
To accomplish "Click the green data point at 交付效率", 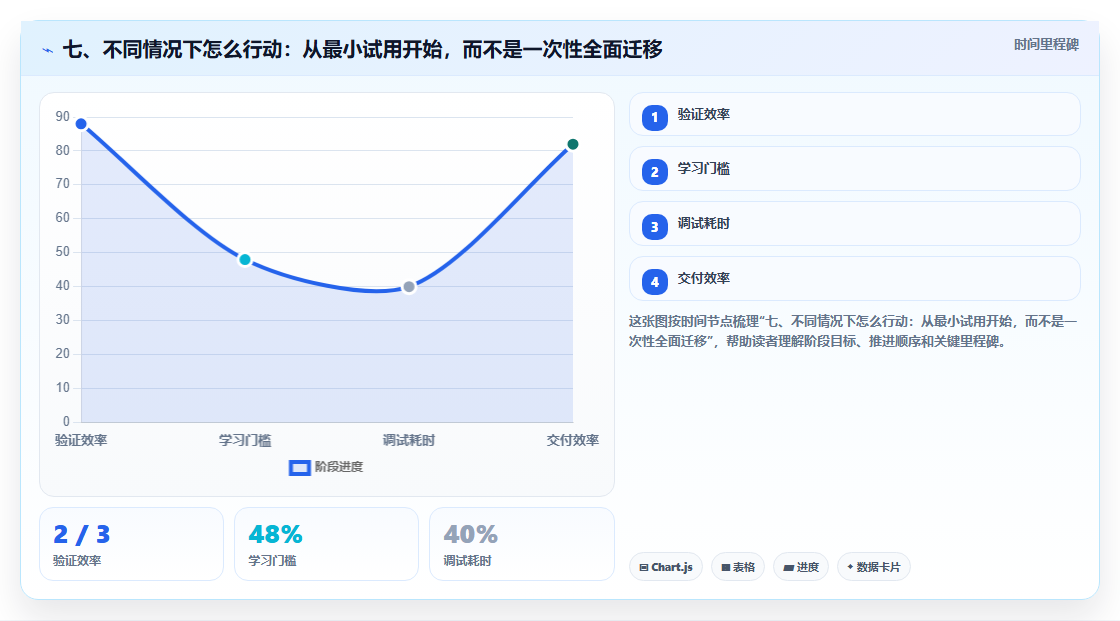I will click(573, 144).
